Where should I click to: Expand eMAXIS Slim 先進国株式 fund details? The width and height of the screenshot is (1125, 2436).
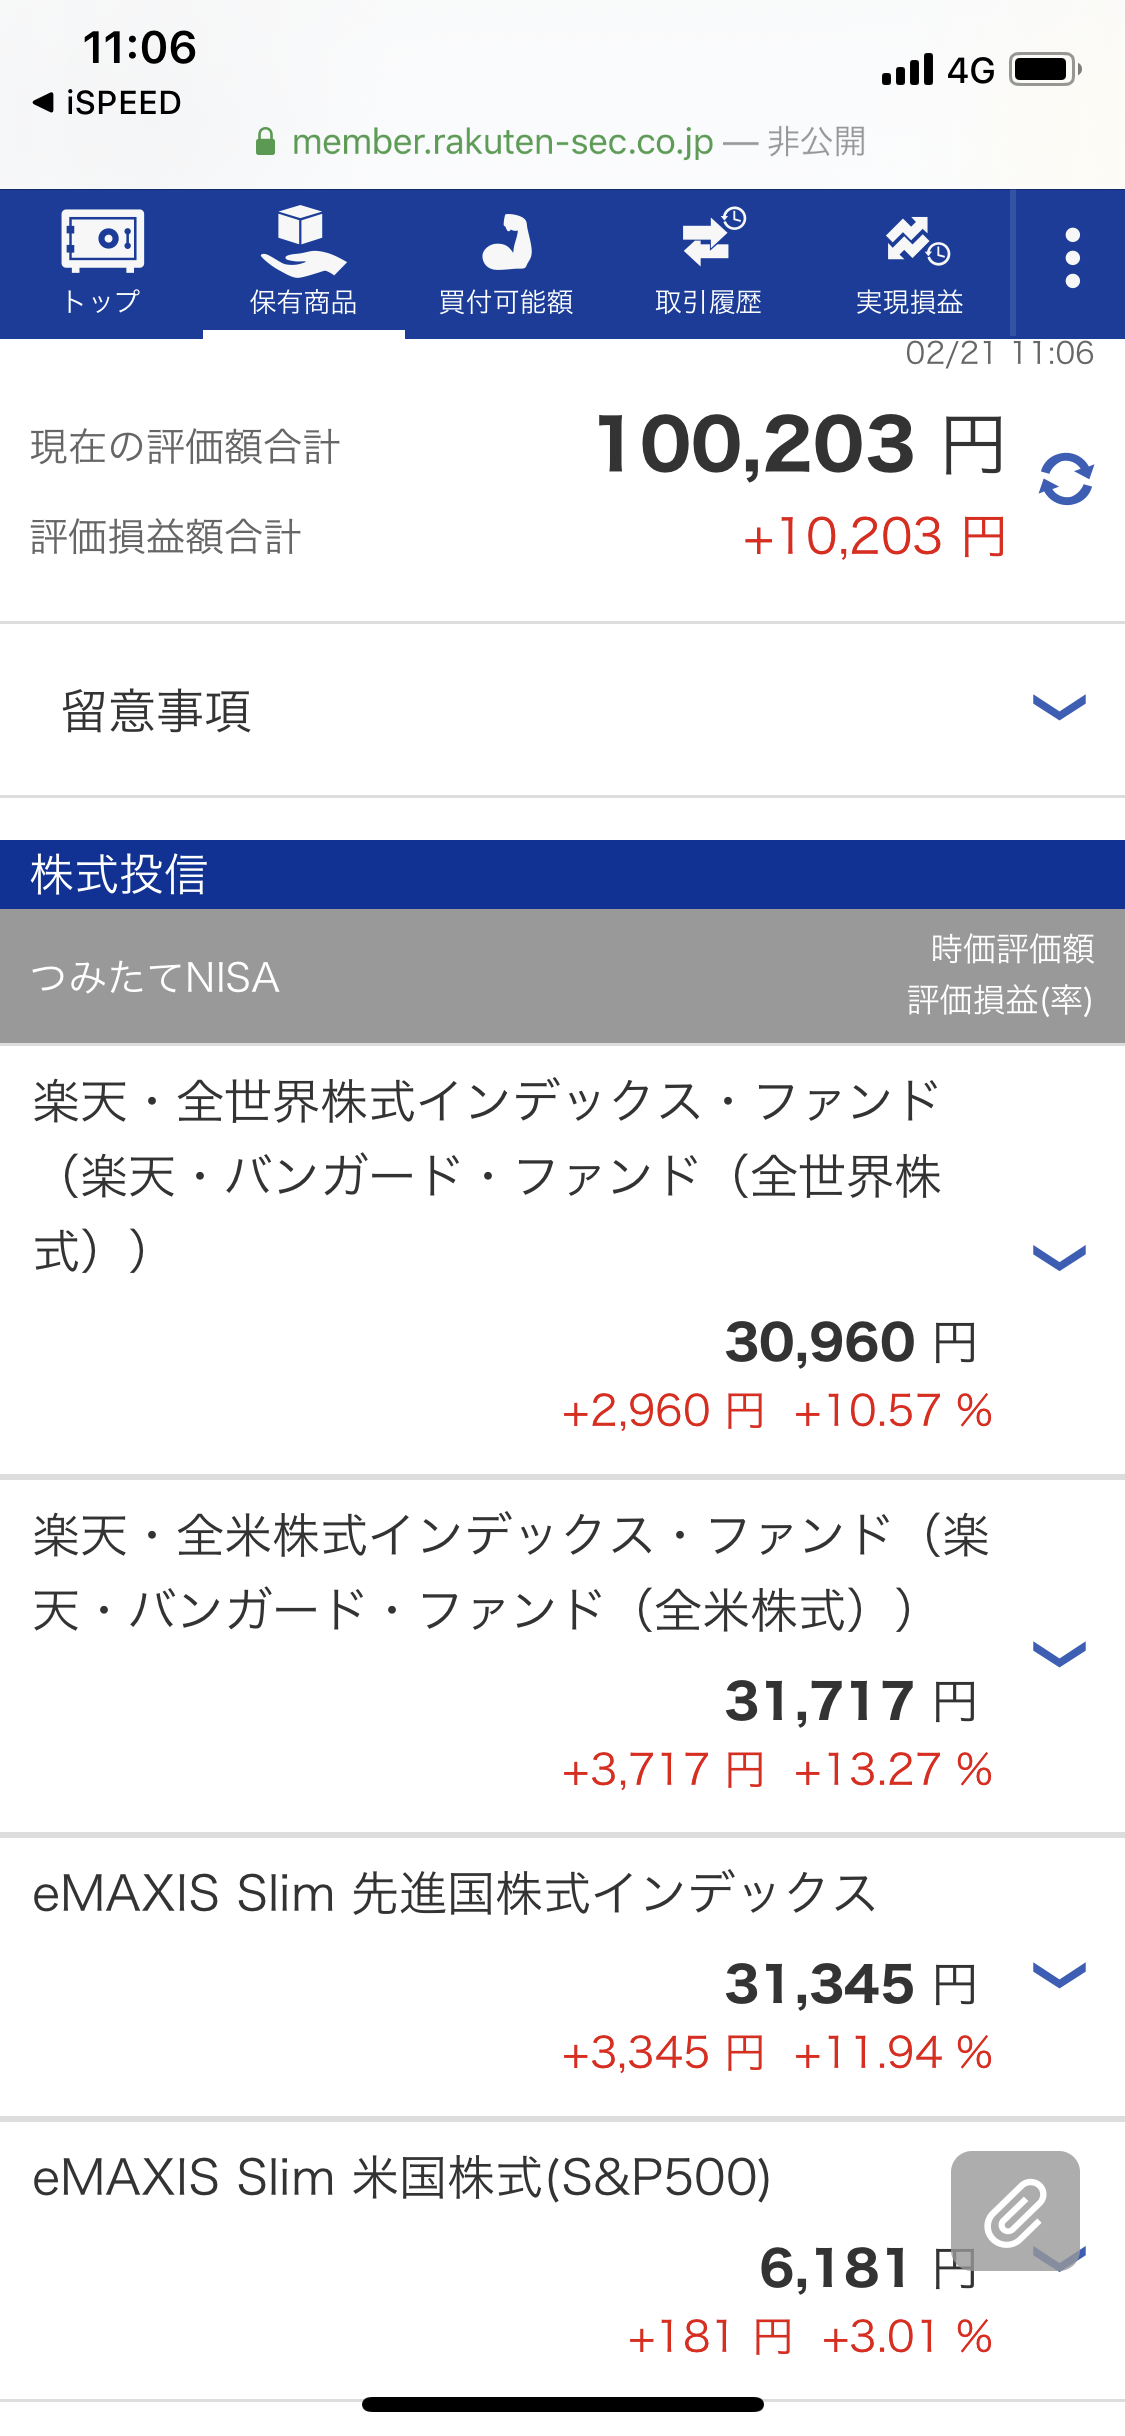(1058, 1974)
